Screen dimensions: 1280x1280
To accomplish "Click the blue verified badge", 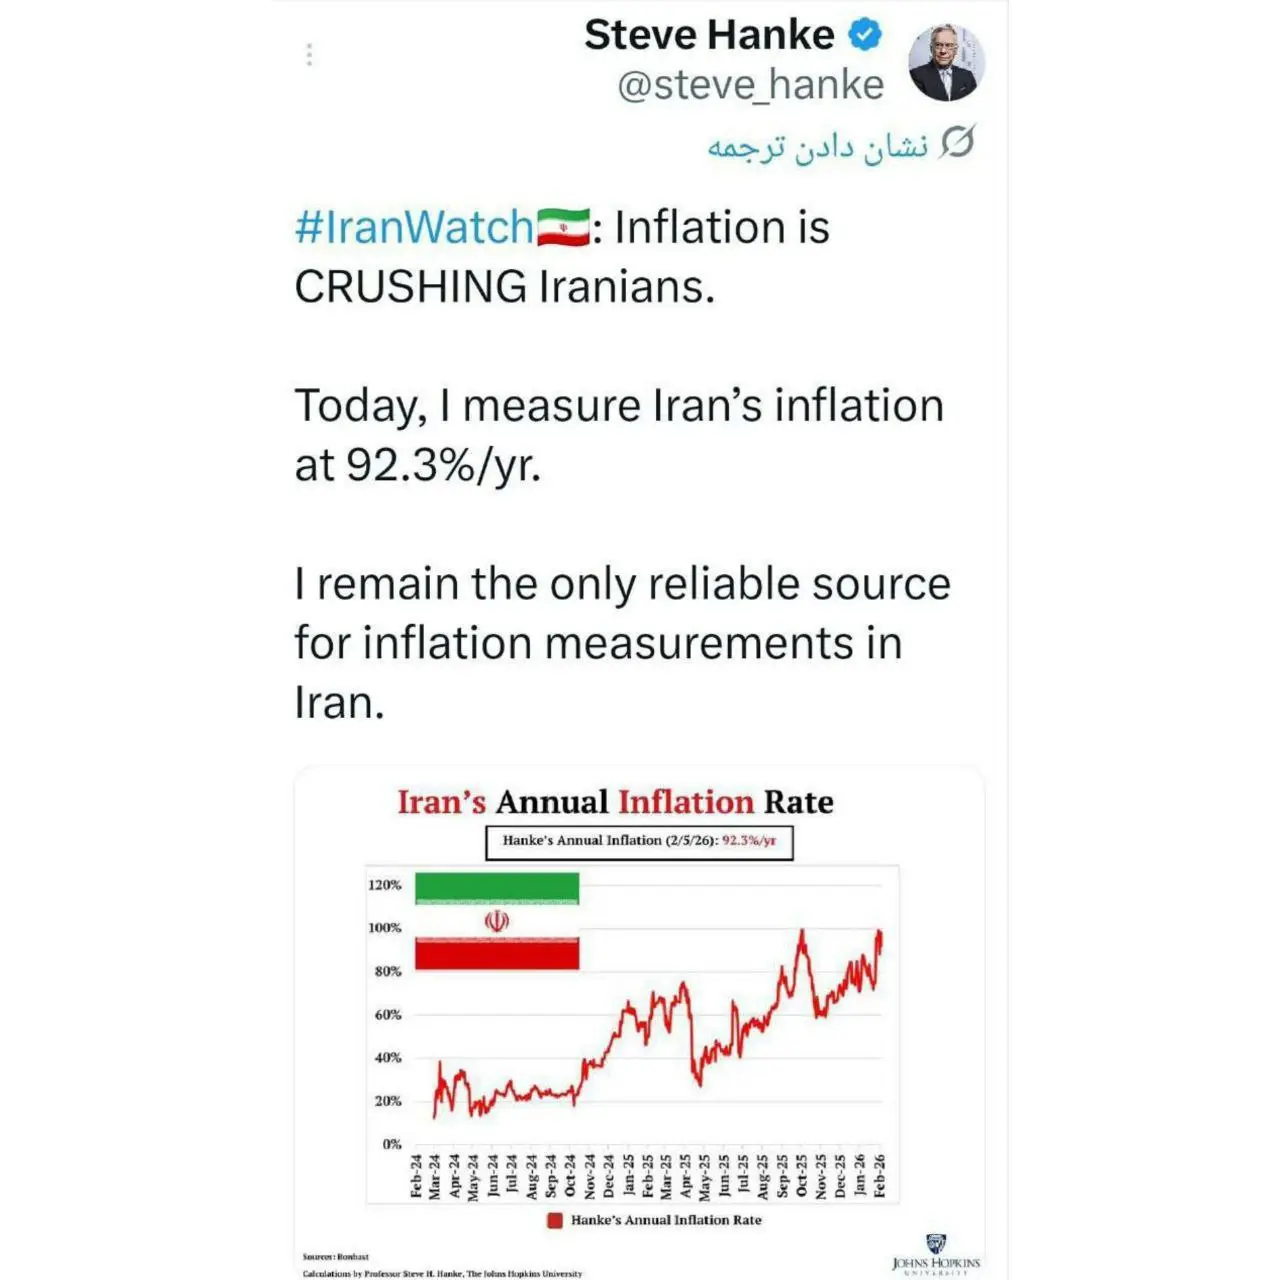I will coord(865,36).
